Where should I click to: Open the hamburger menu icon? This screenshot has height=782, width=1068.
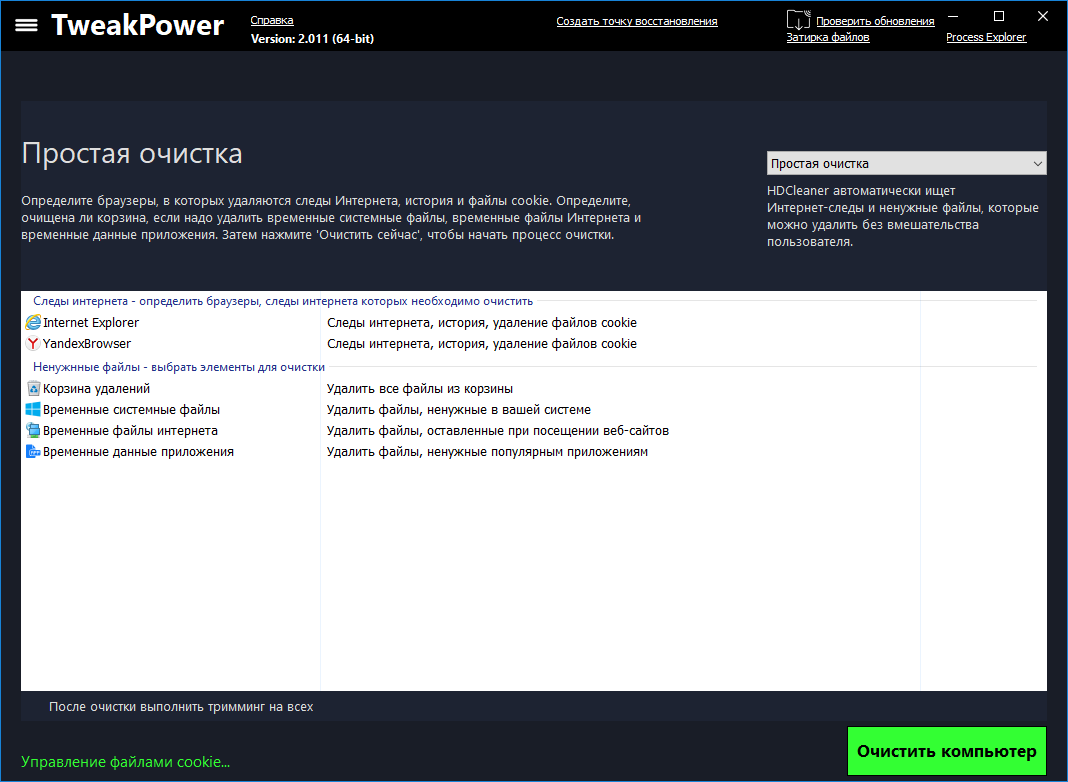27,25
